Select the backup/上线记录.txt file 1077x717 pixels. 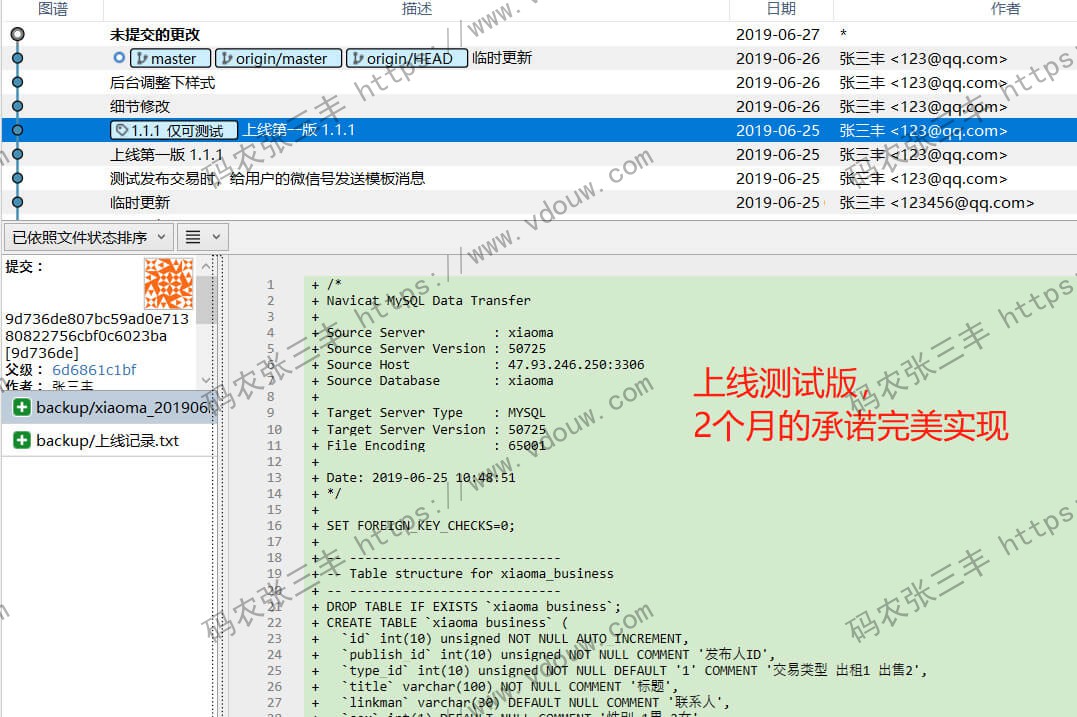tap(108, 441)
